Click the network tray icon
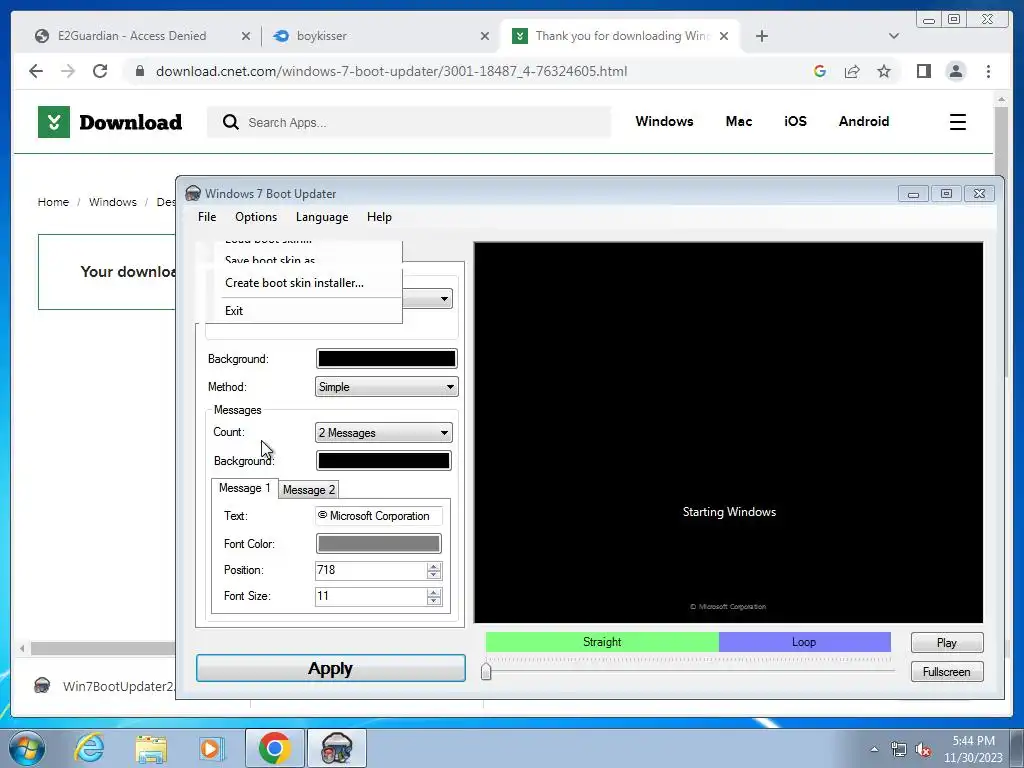 point(899,750)
